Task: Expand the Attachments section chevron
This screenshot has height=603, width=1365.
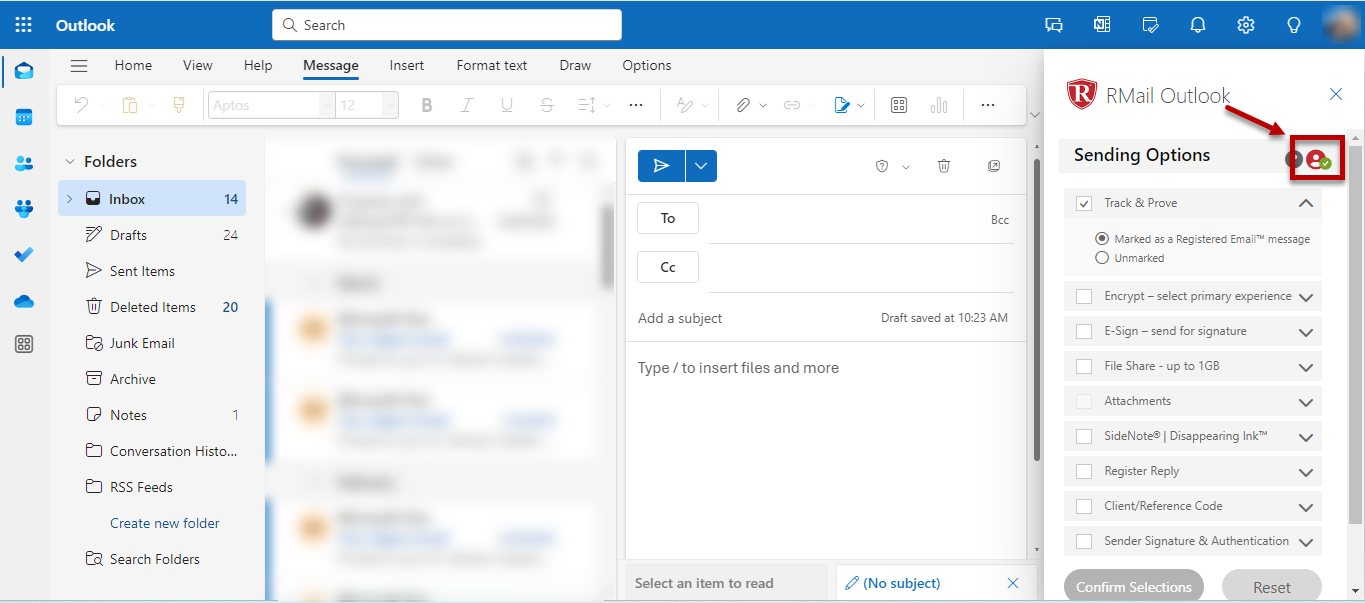Action: 1306,402
